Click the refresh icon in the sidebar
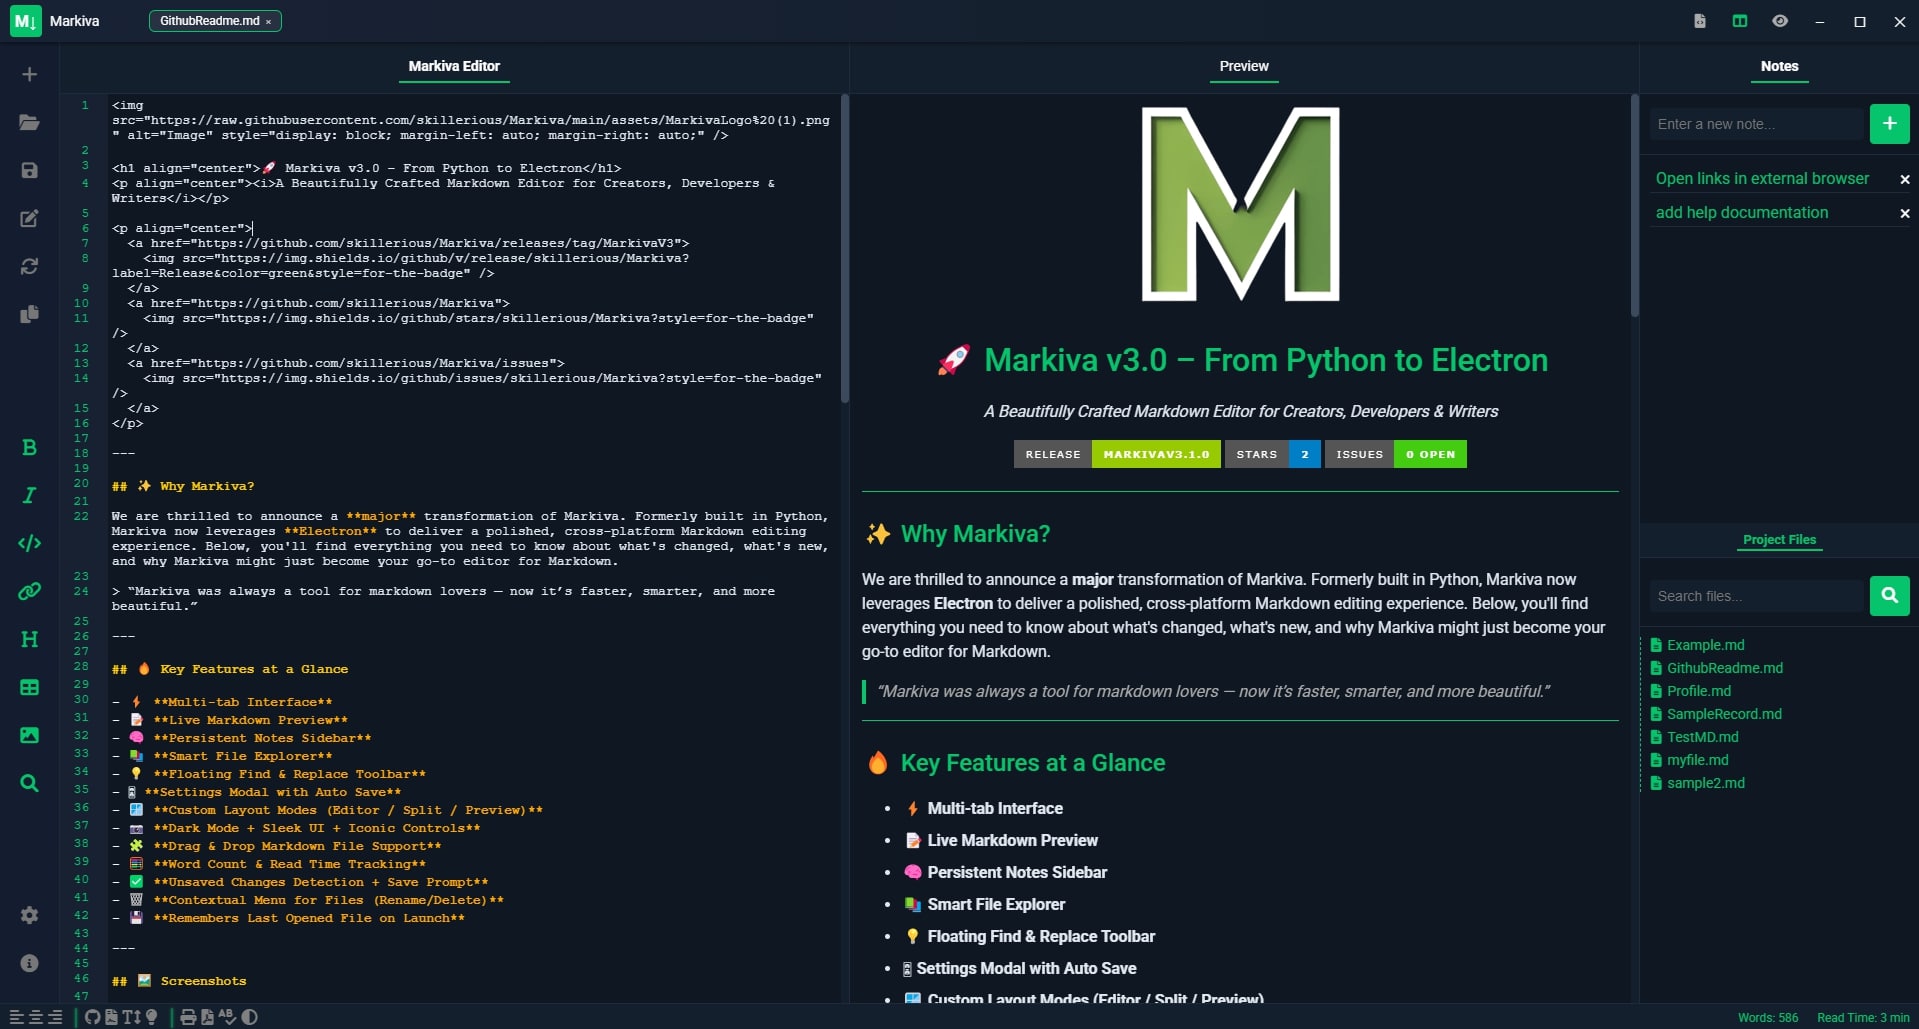The width and height of the screenshot is (1919, 1029). tap(29, 266)
